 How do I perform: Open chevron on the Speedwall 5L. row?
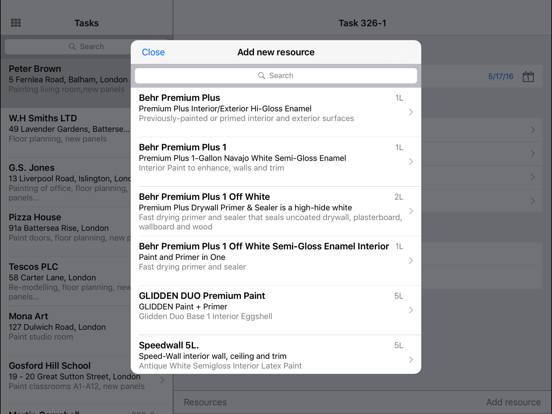pyautogui.click(x=410, y=359)
